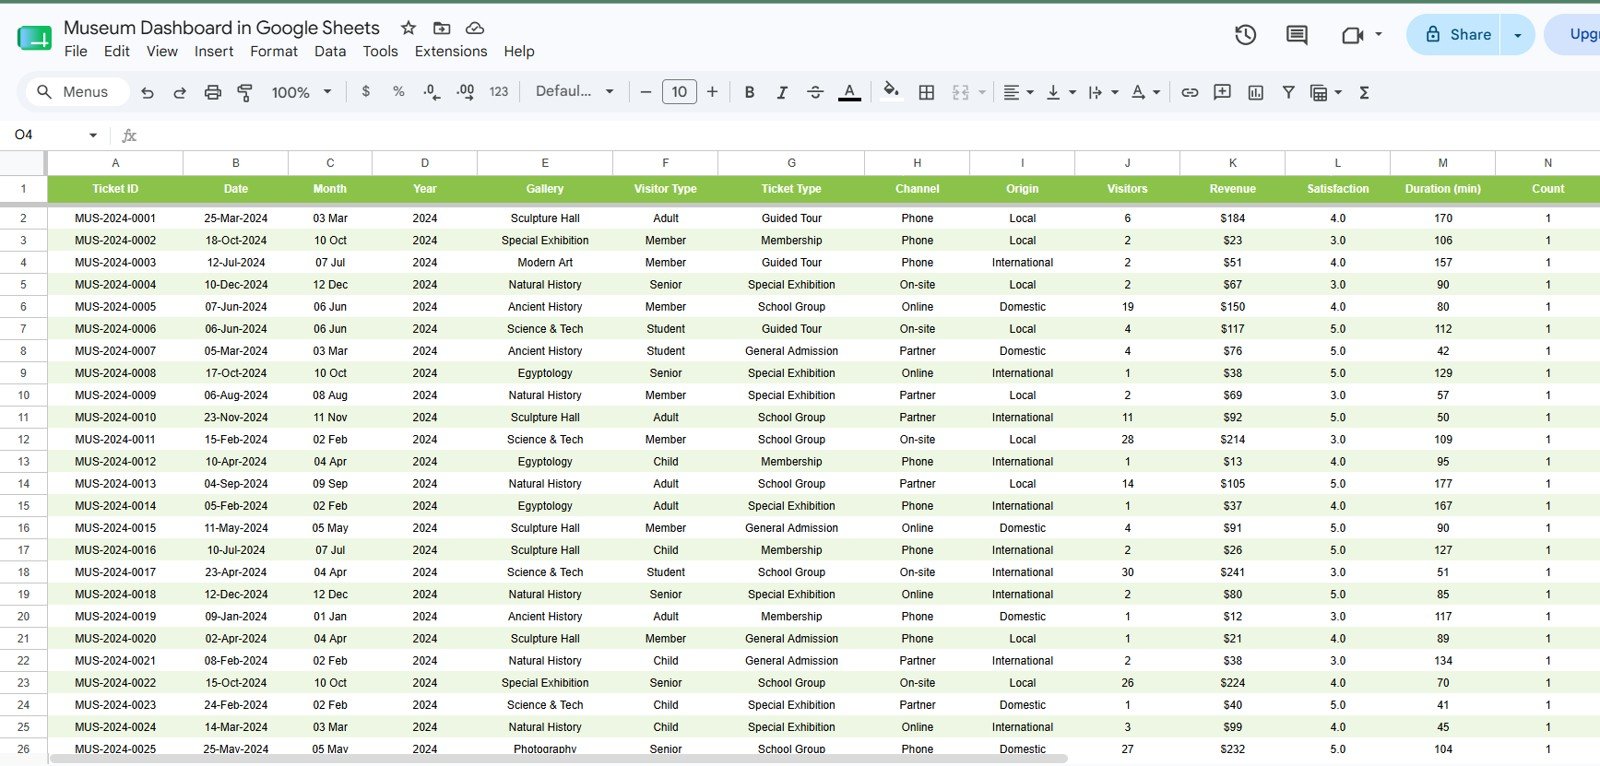
Task: Open the Data menu
Action: [x=330, y=51]
